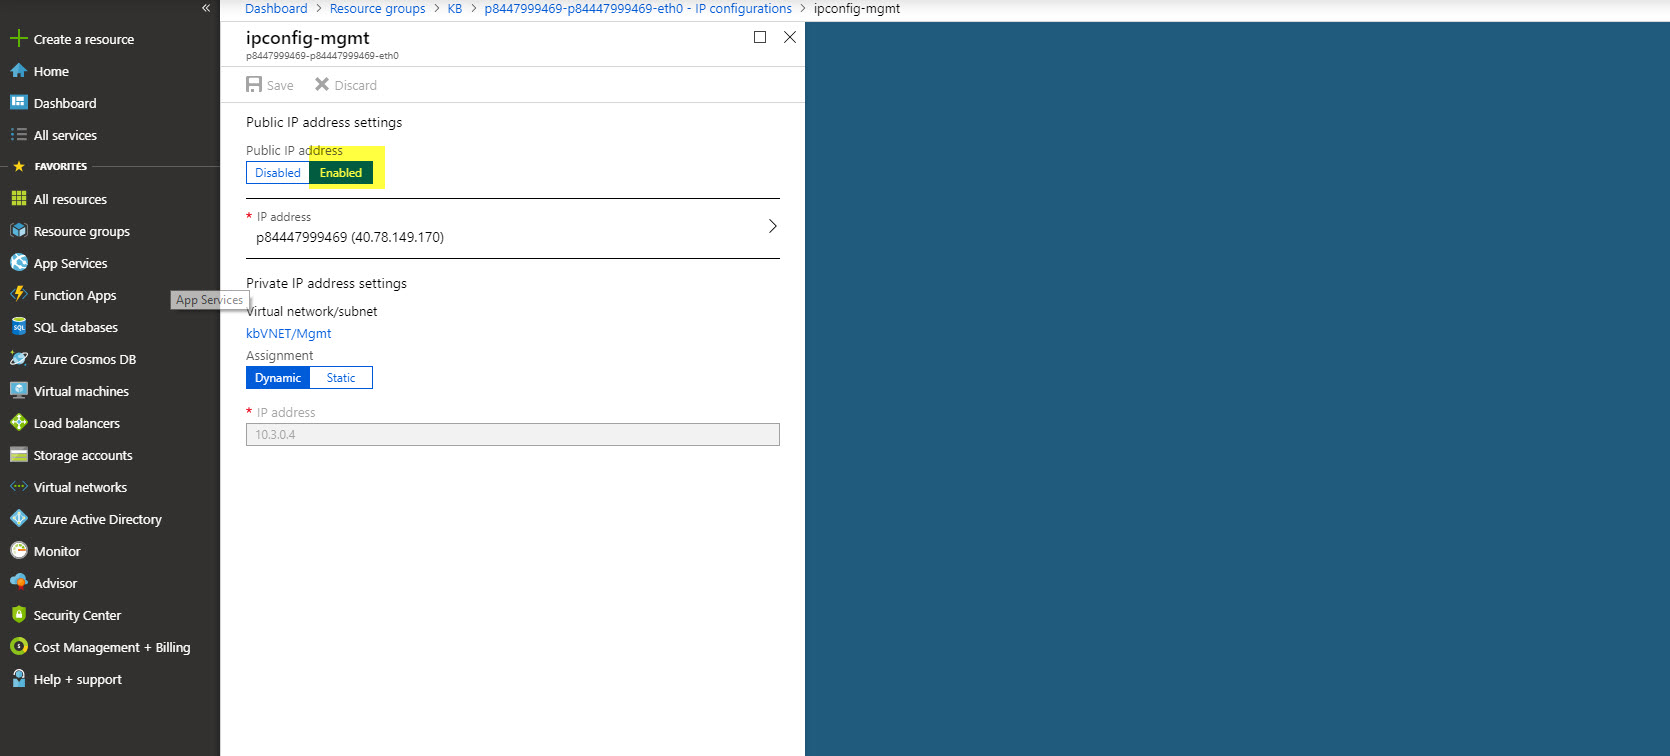Close the ipconfig-mgmt blade

click(790, 37)
